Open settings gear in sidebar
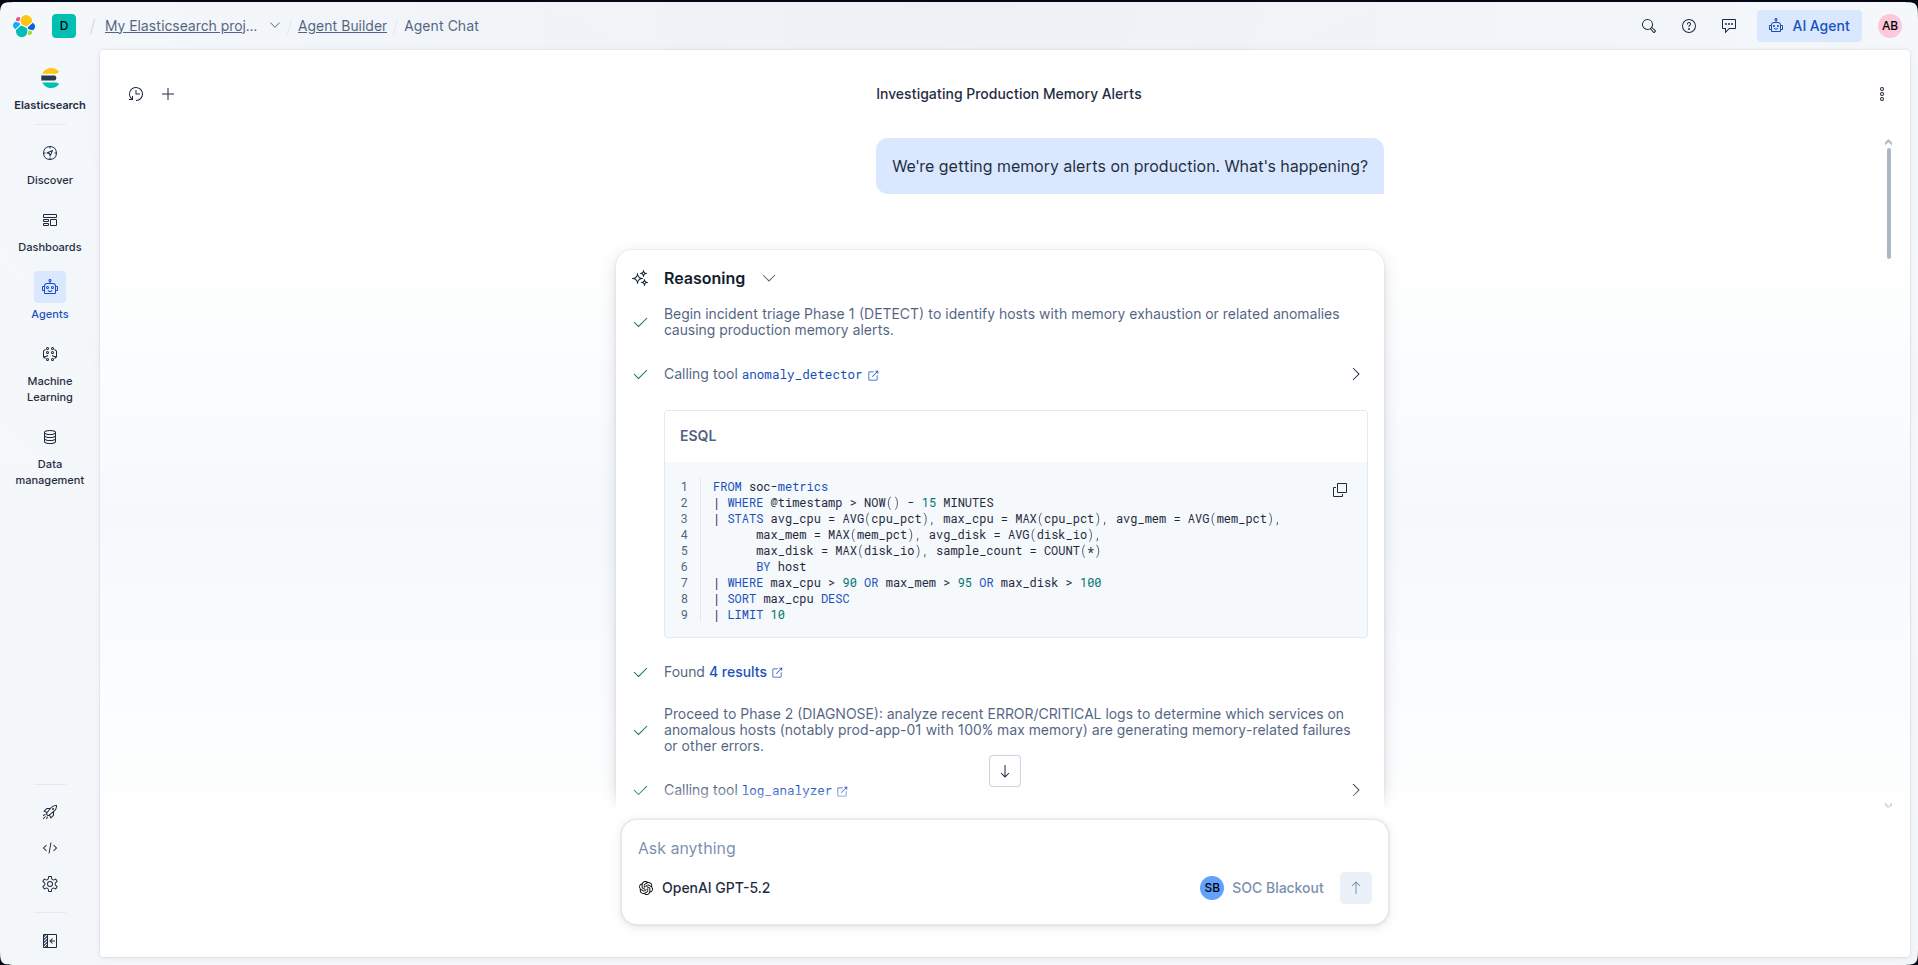The height and width of the screenshot is (965, 1918). (50, 884)
